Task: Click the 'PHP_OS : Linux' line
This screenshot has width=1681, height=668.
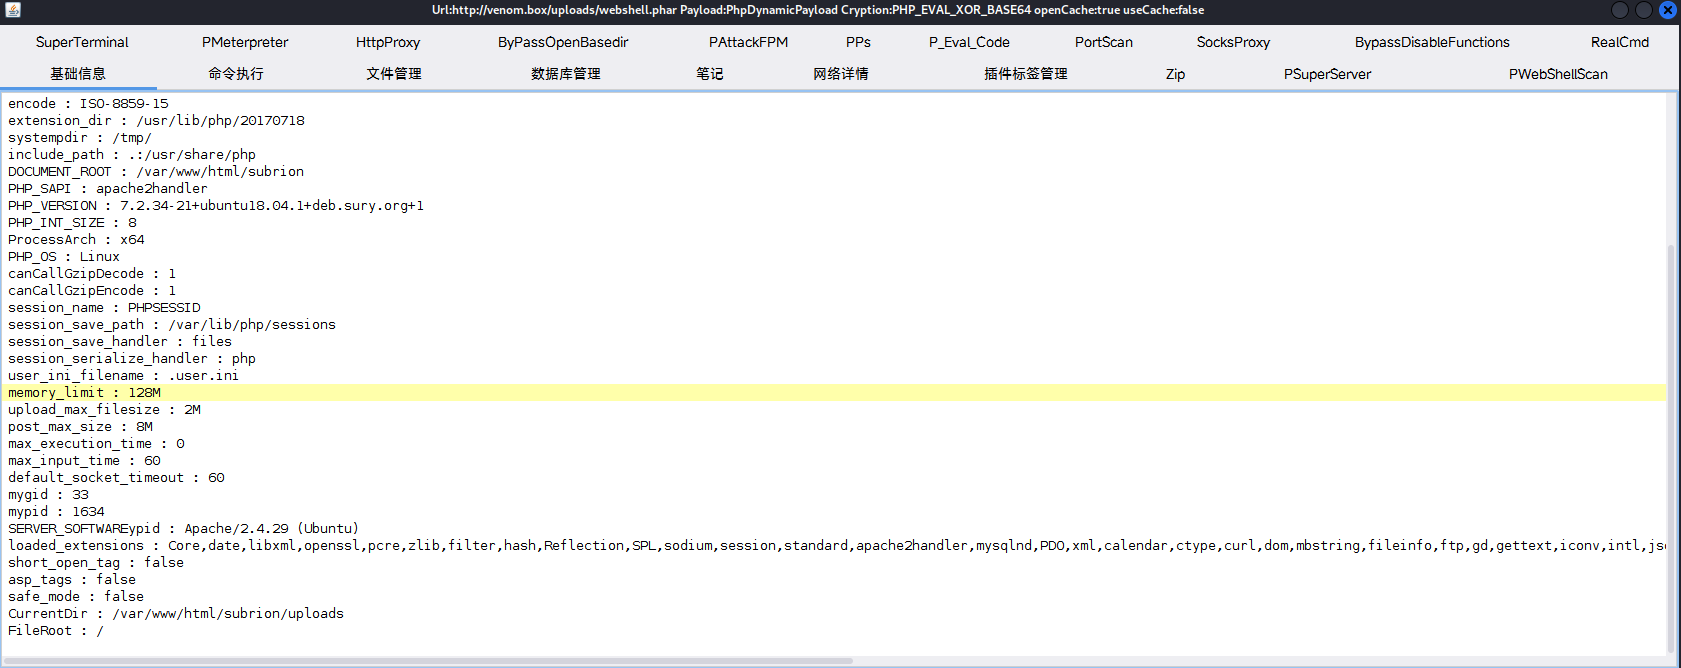Action: (x=64, y=257)
